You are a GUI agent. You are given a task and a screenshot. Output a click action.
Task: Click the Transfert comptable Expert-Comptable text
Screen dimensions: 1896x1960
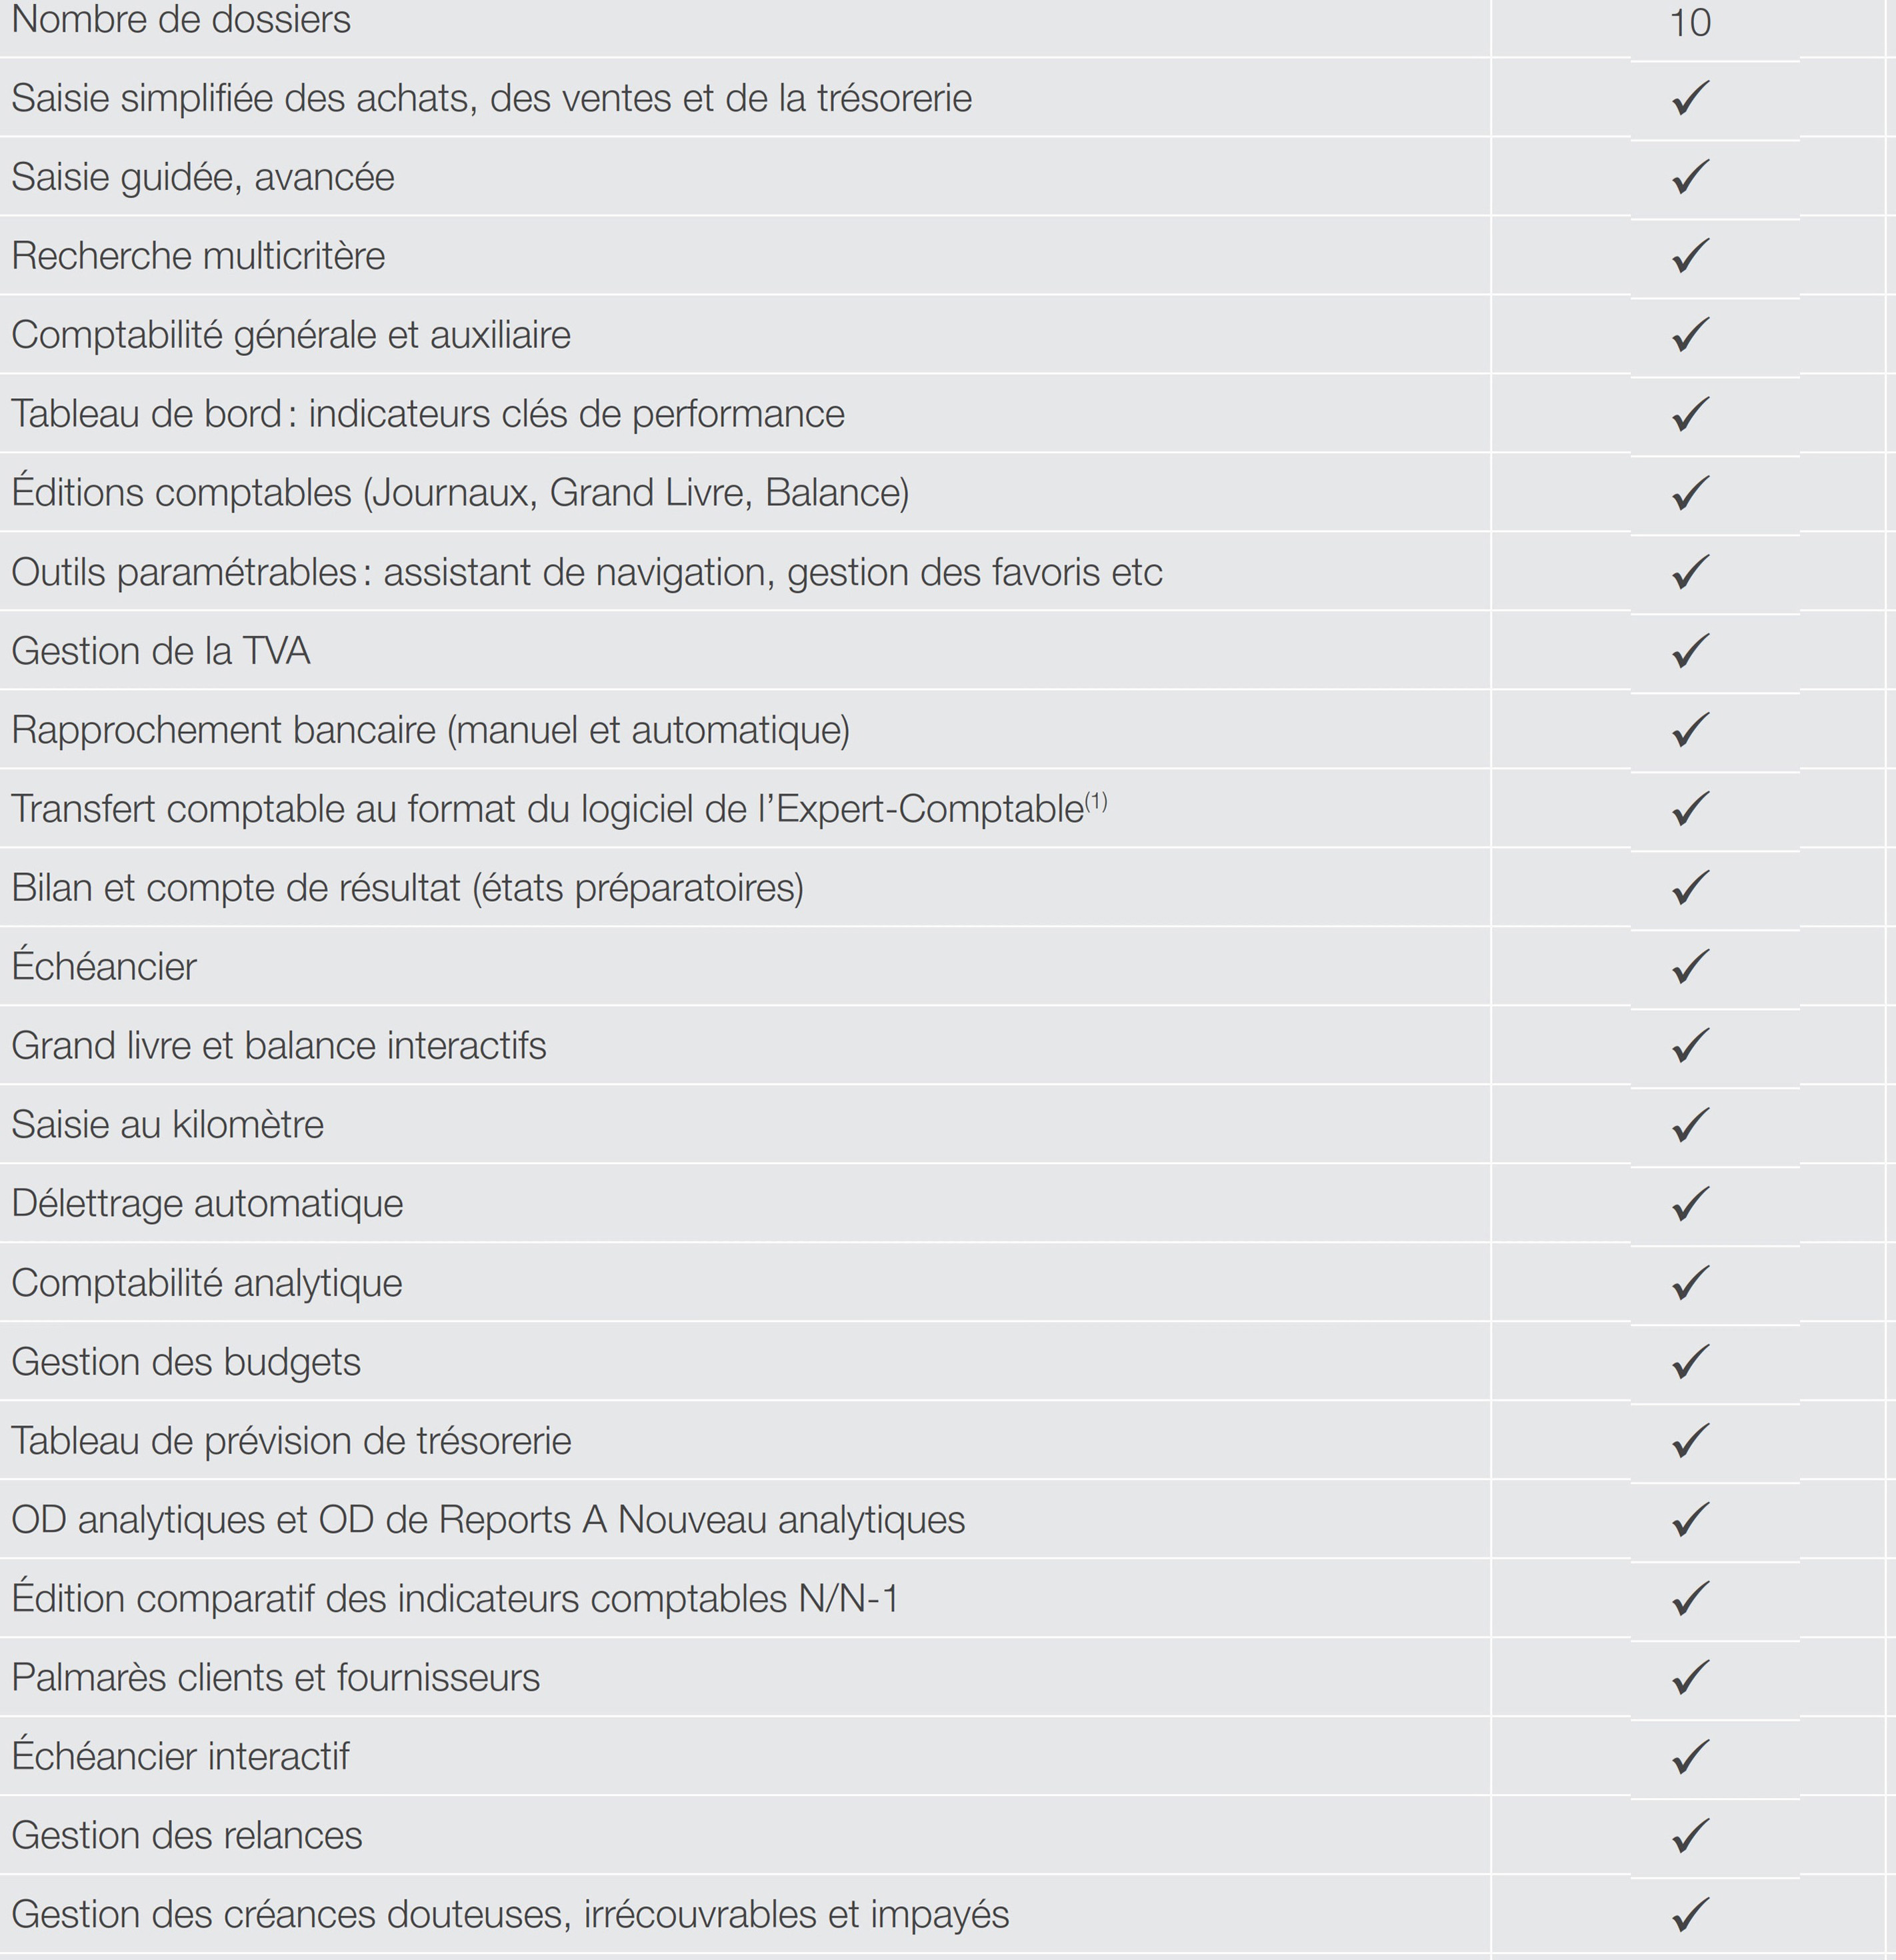(x=548, y=809)
